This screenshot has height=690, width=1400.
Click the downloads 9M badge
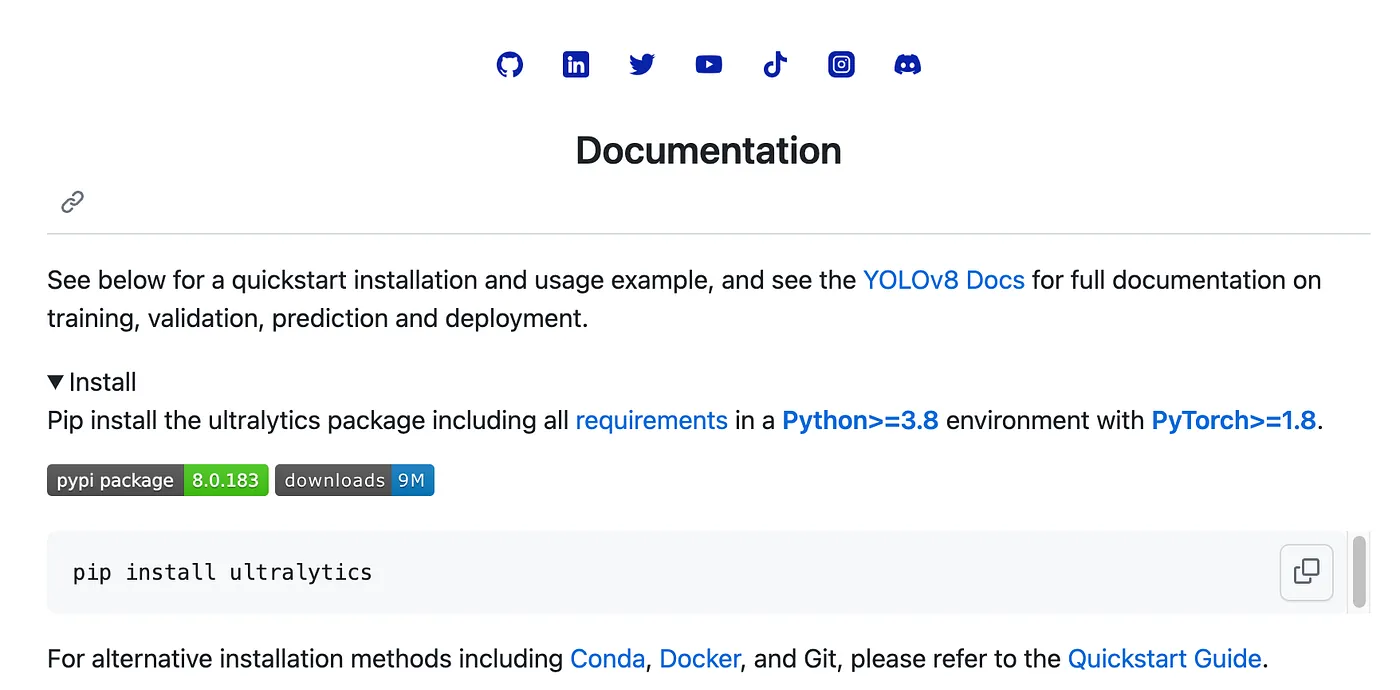tap(354, 480)
